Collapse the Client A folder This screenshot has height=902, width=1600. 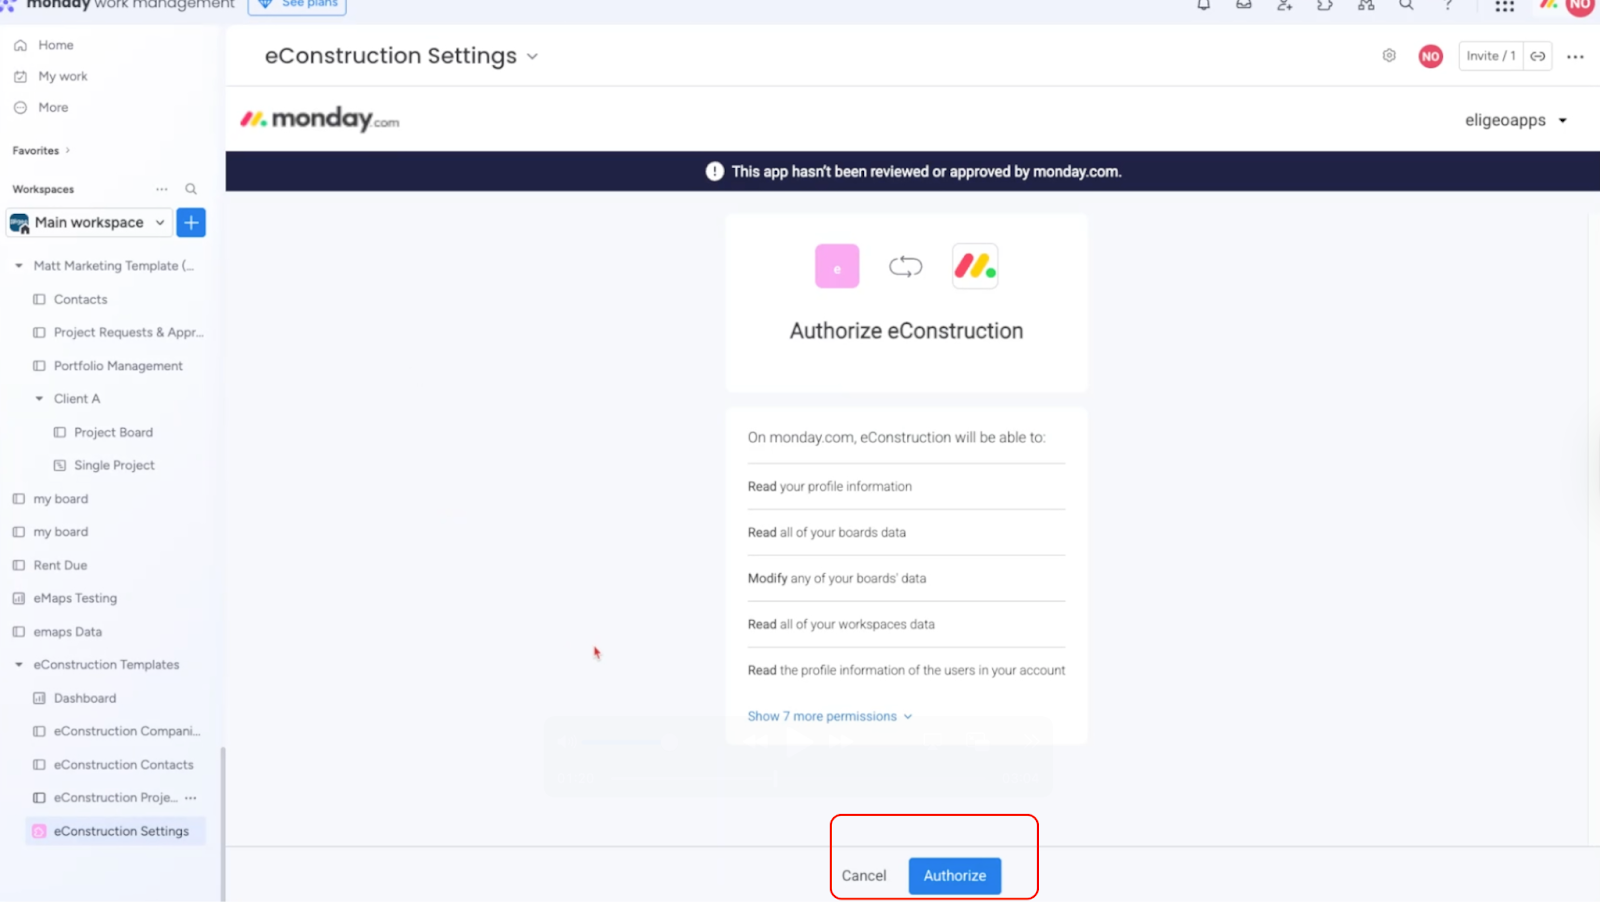(x=40, y=398)
